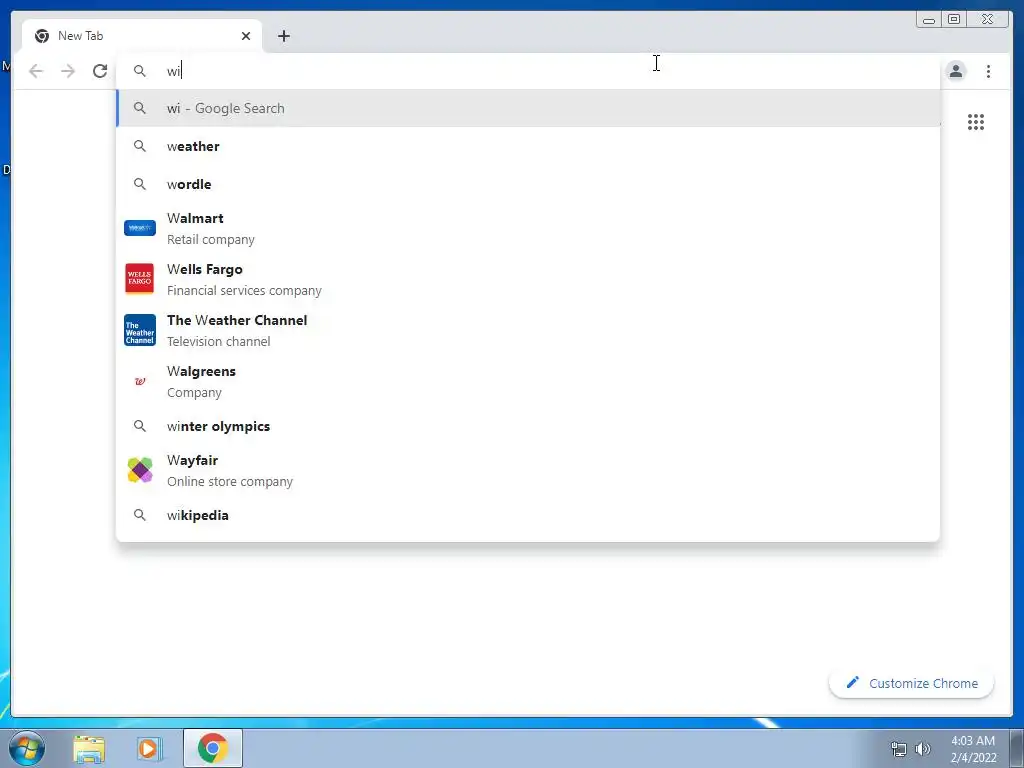Click the Chrome taskbar icon
Image resolution: width=1024 pixels, height=768 pixels.
point(212,748)
